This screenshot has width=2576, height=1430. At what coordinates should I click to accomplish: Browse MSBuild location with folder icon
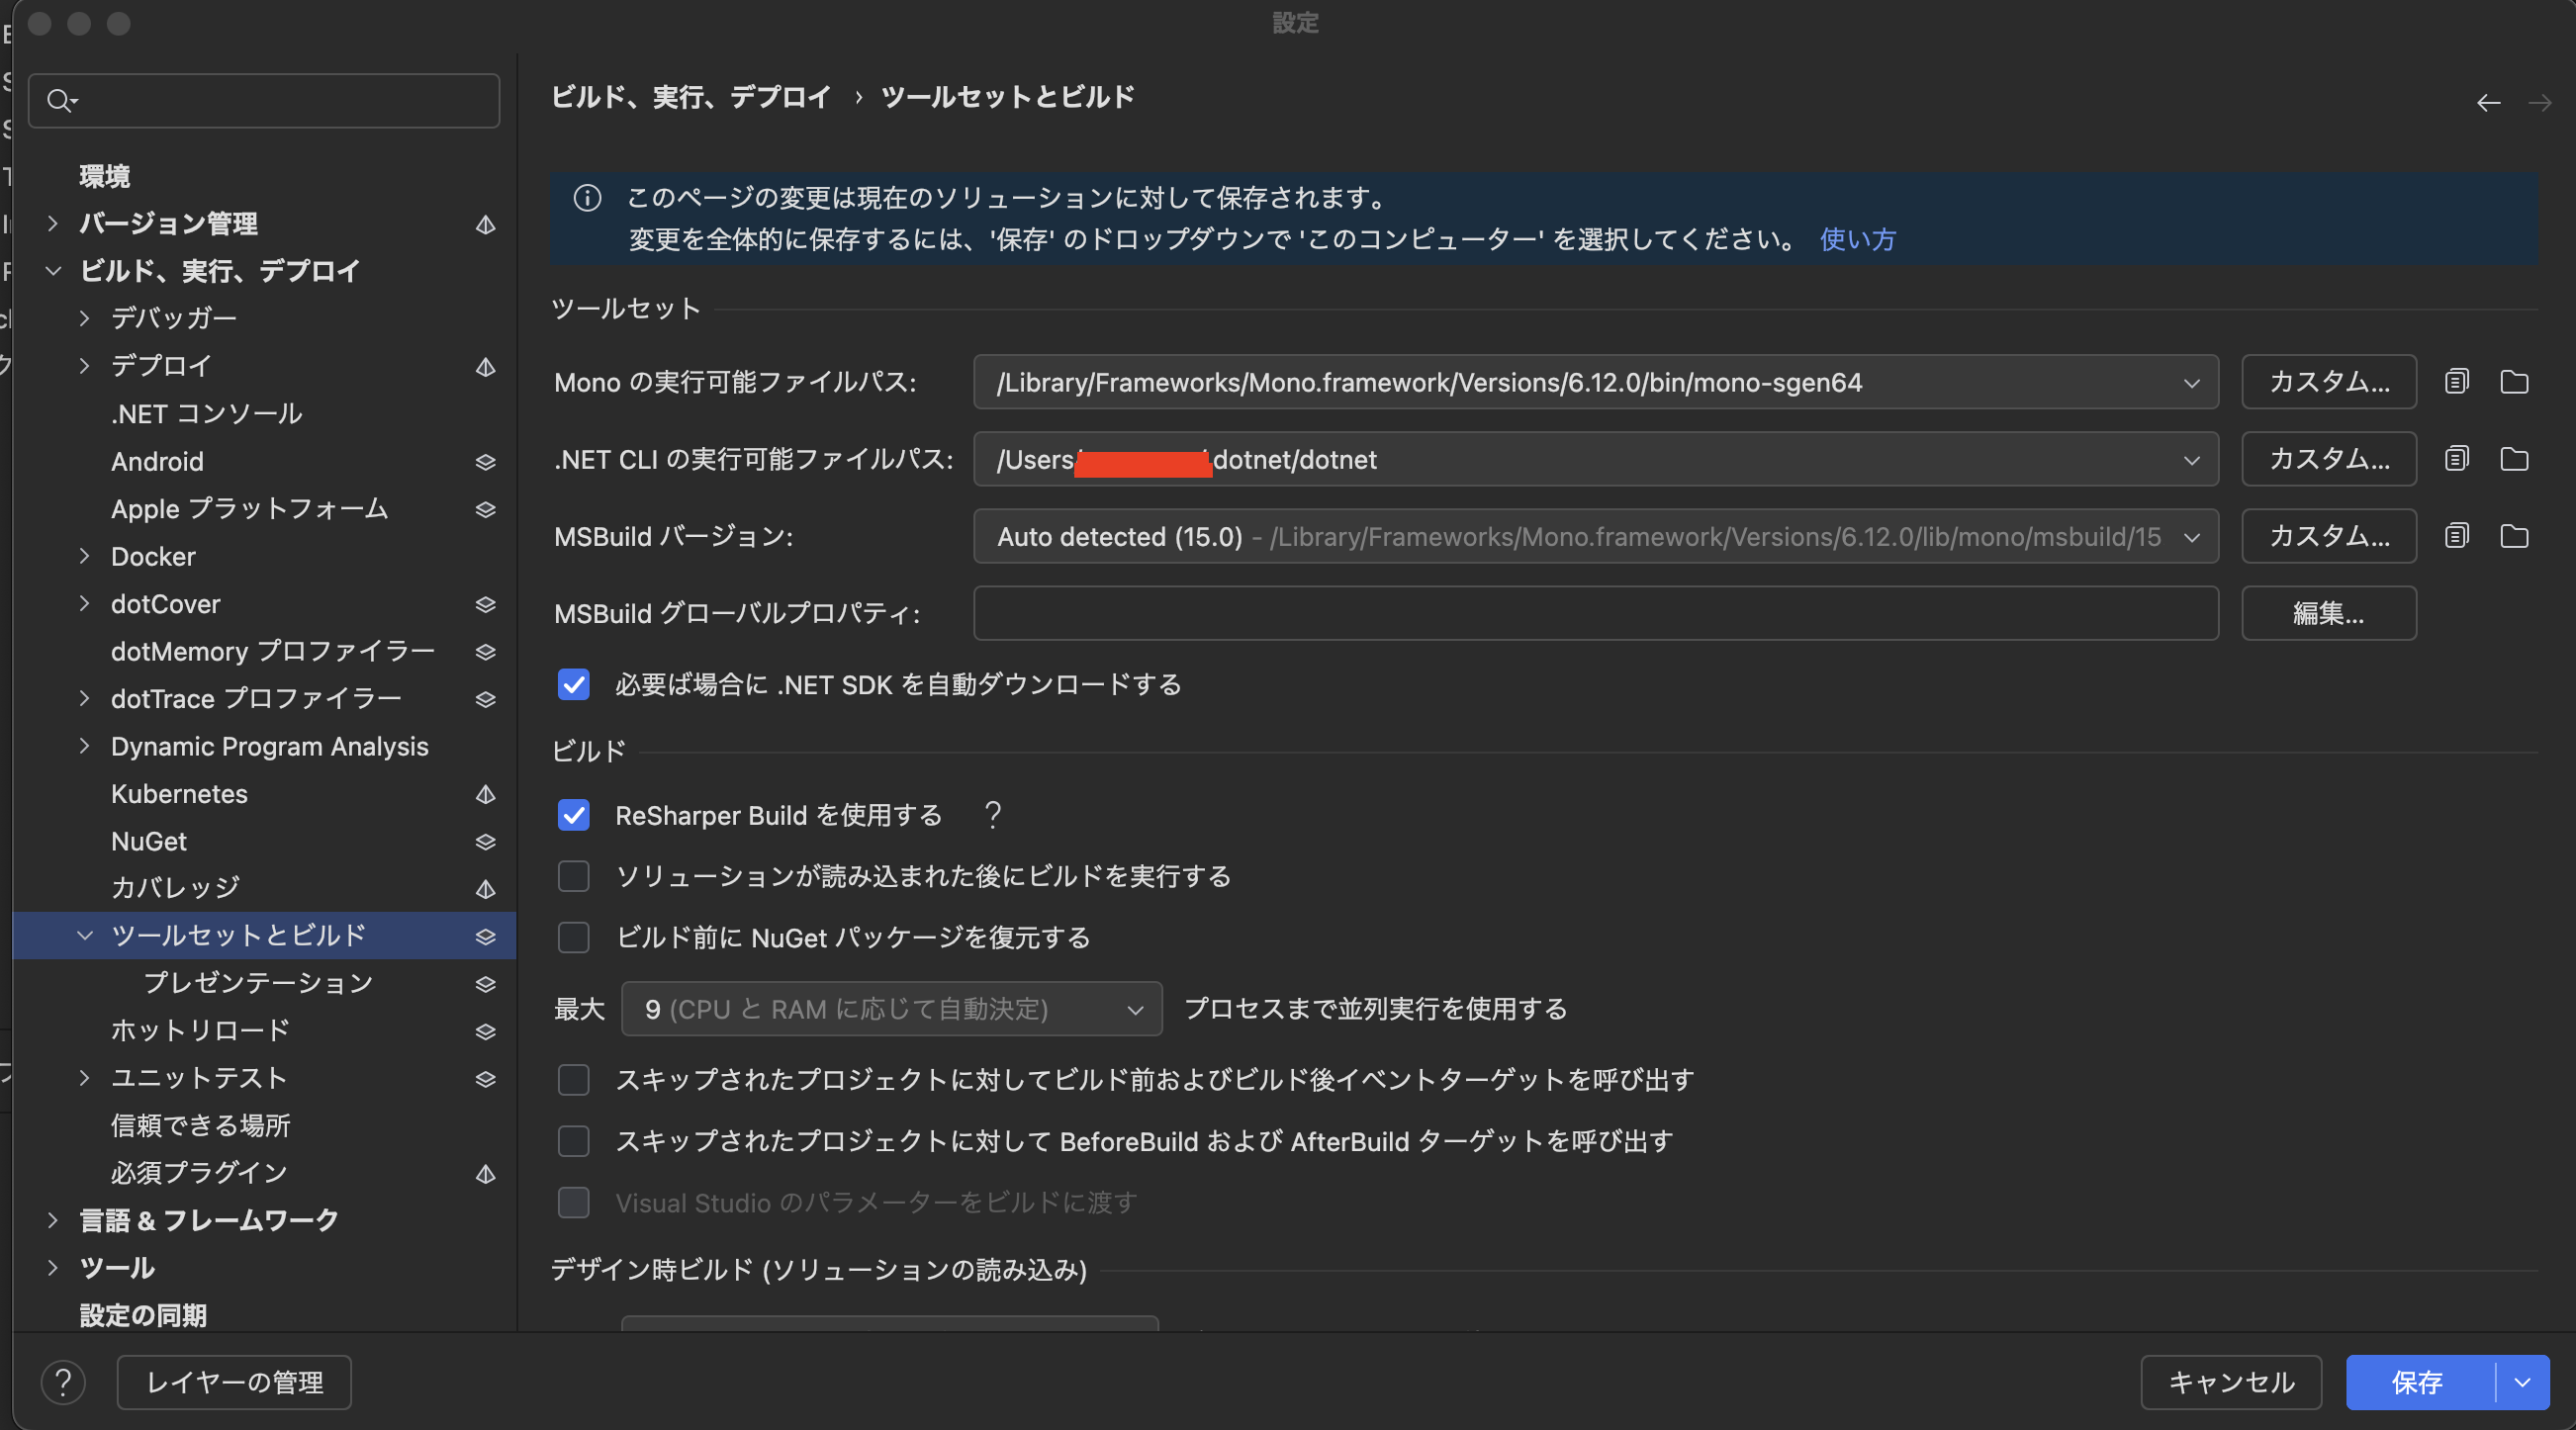[x=2515, y=536]
